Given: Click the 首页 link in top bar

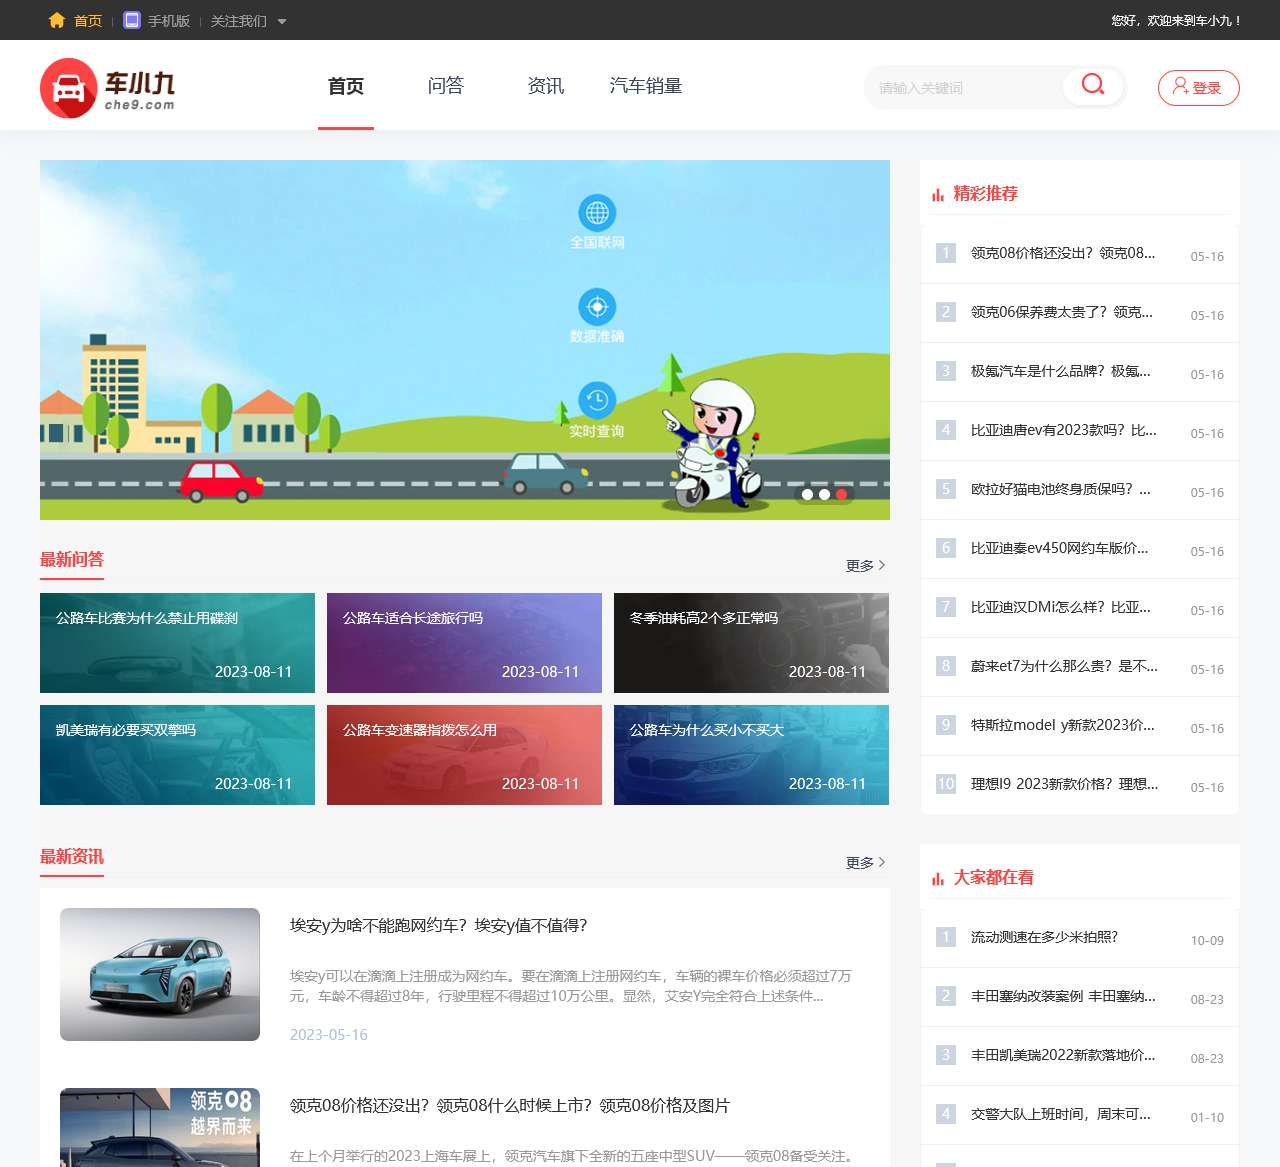Looking at the screenshot, I should click(88, 21).
